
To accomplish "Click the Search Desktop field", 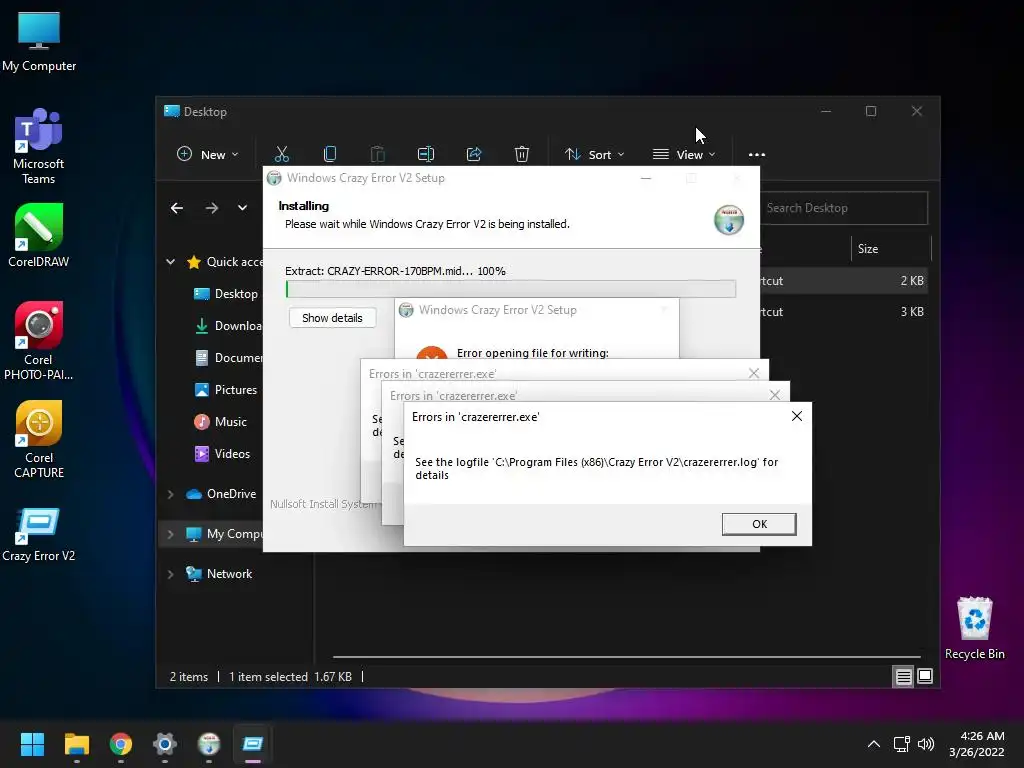I will pyautogui.click(x=844, y=208).
